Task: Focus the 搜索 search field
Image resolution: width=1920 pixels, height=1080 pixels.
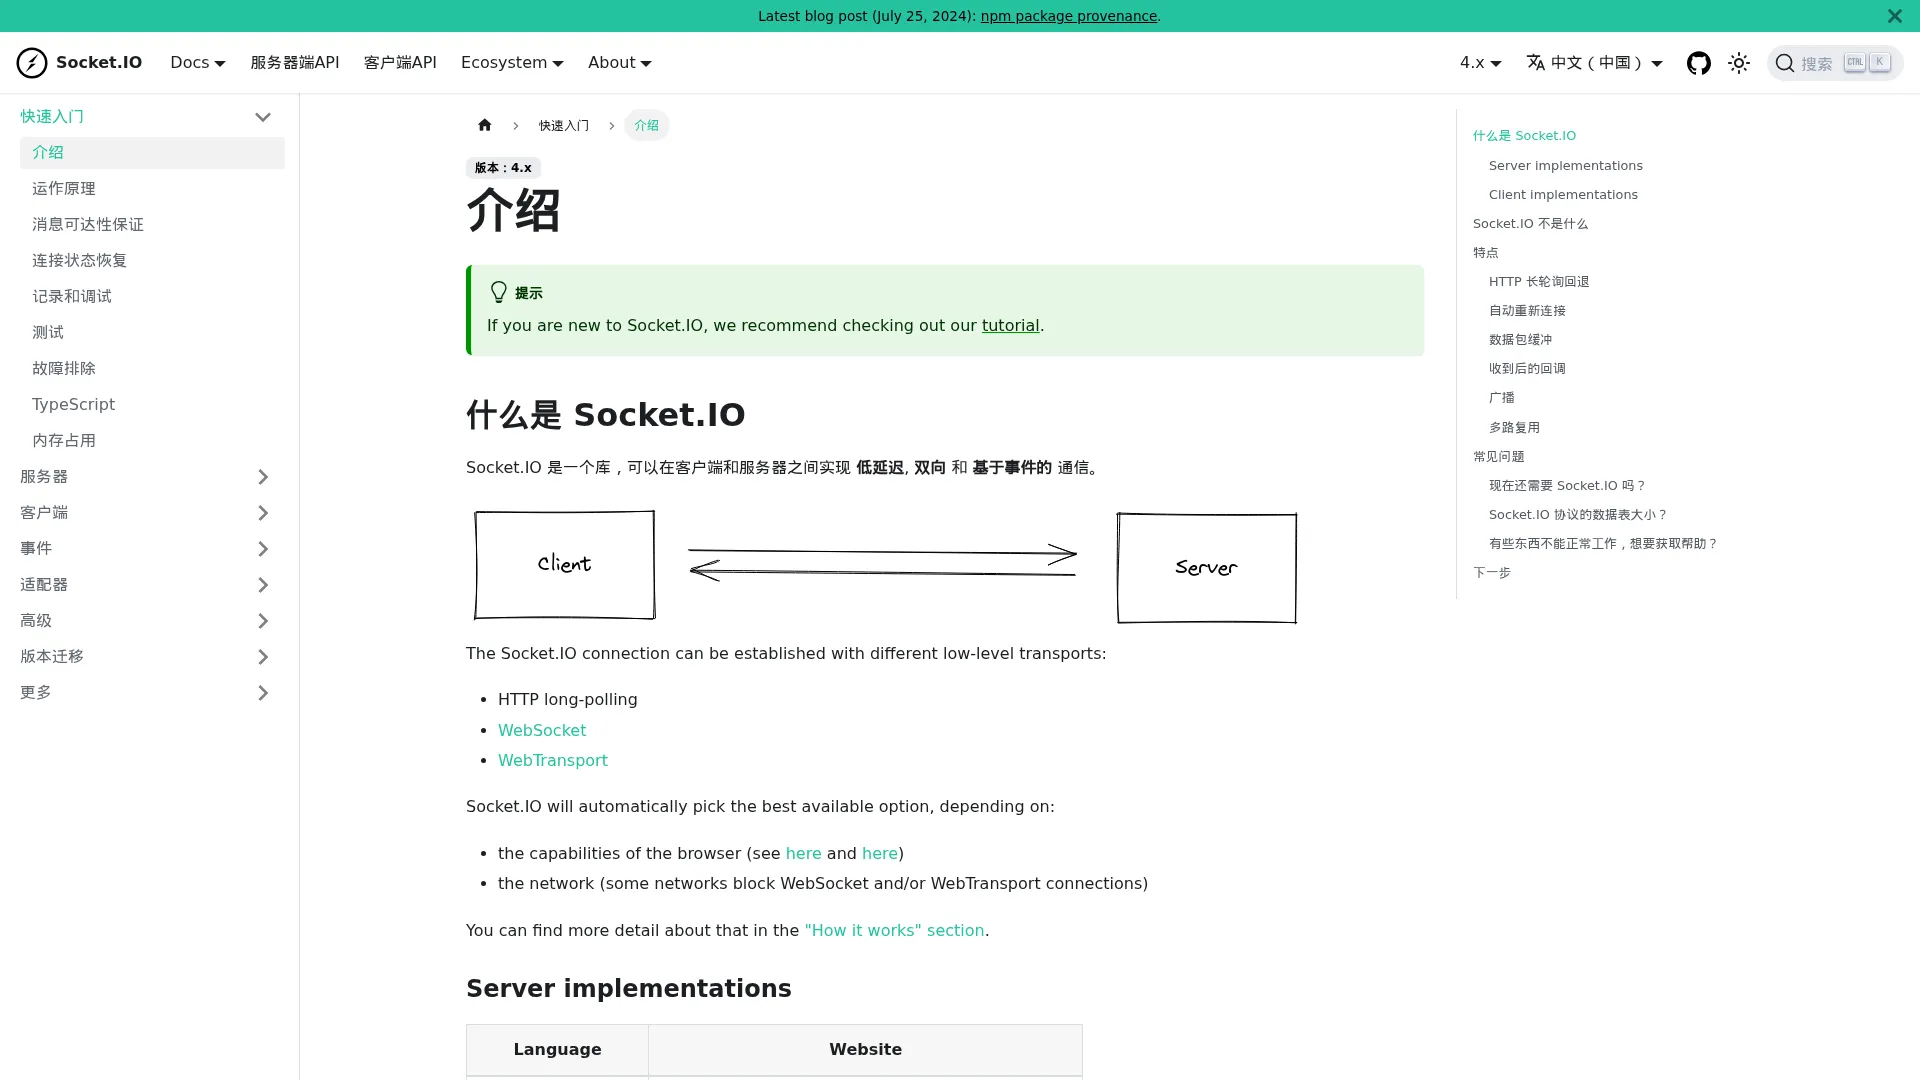Action: pos(1834,63)
